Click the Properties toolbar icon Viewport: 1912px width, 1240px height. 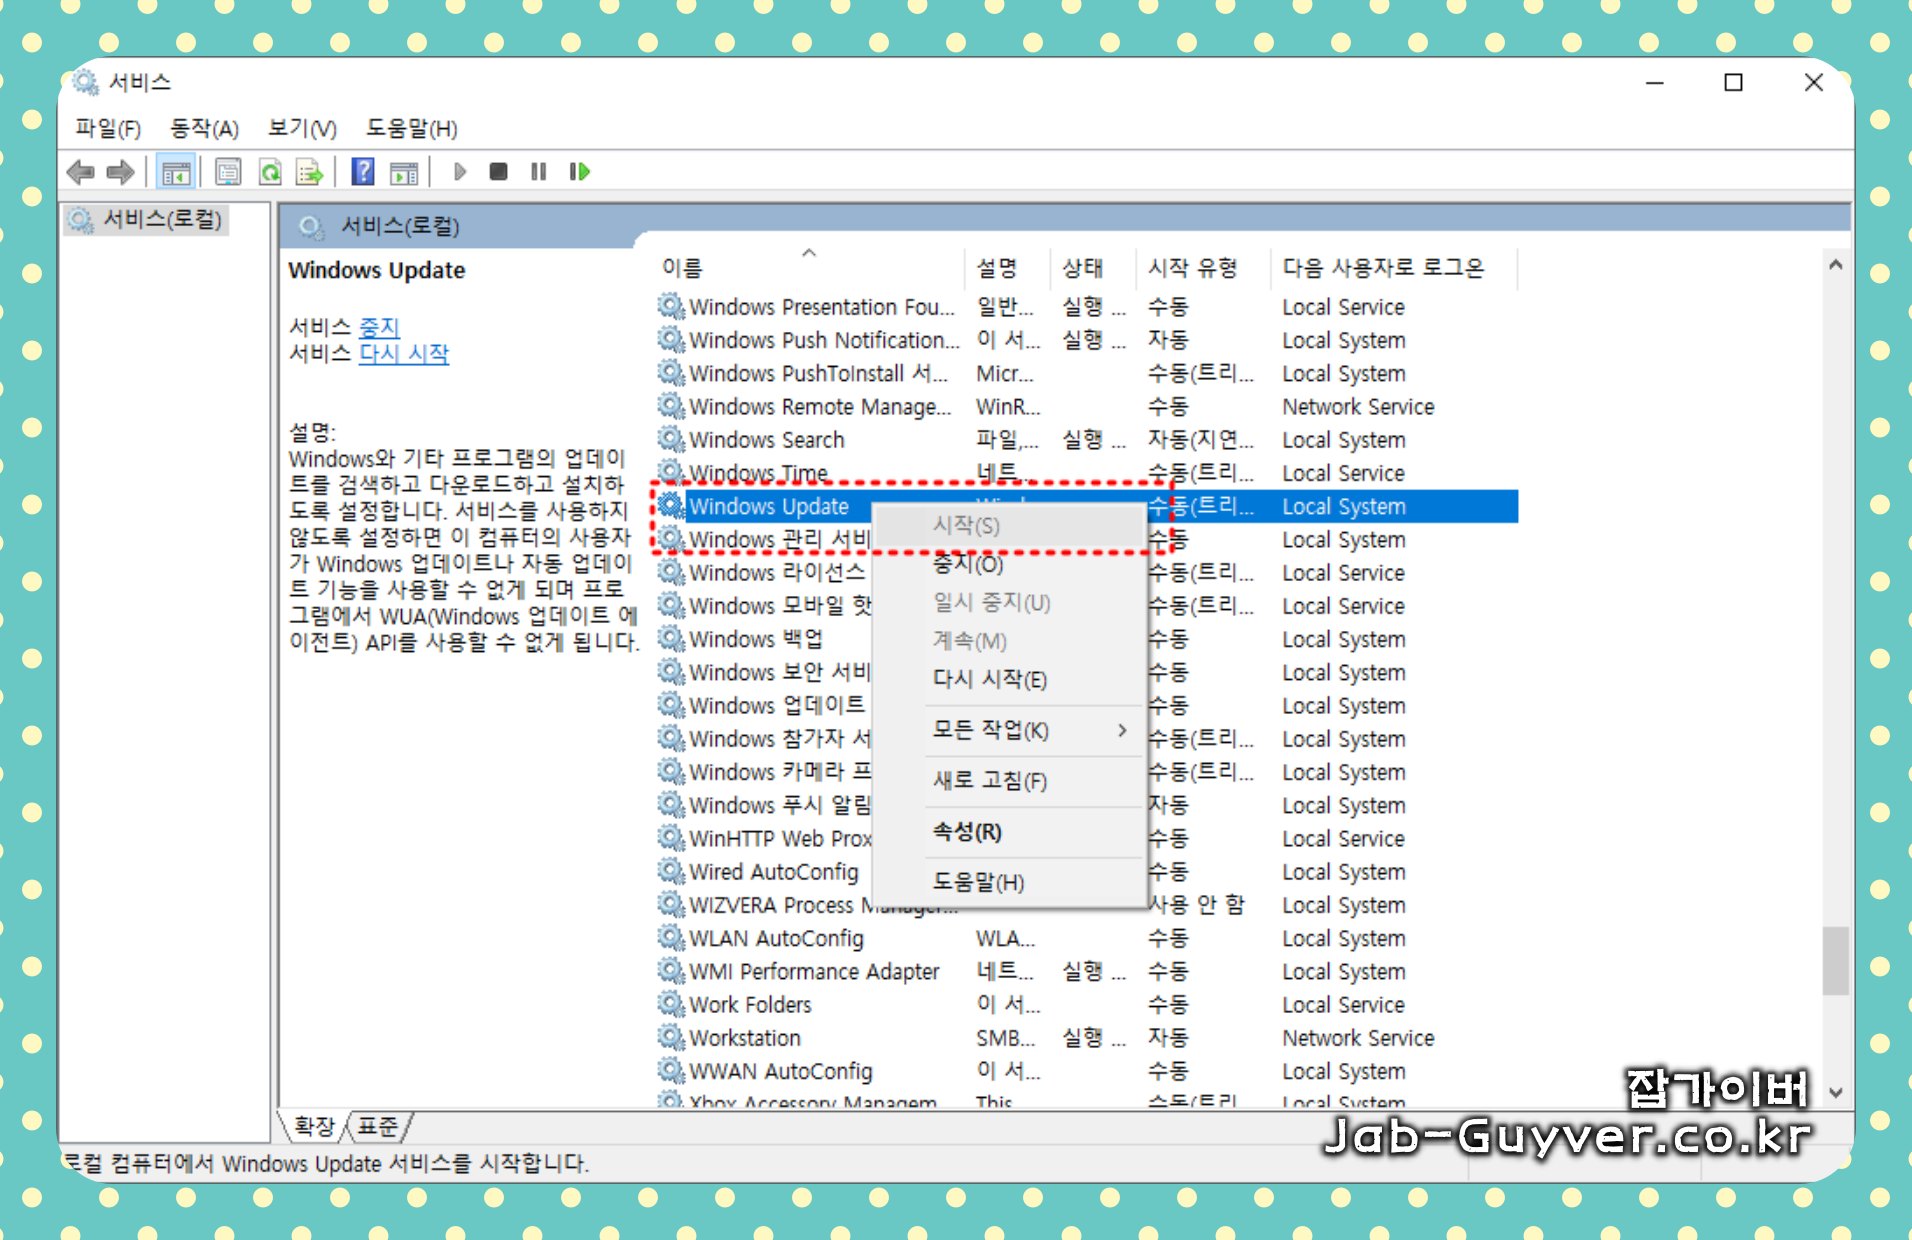(x=228, y=172)
